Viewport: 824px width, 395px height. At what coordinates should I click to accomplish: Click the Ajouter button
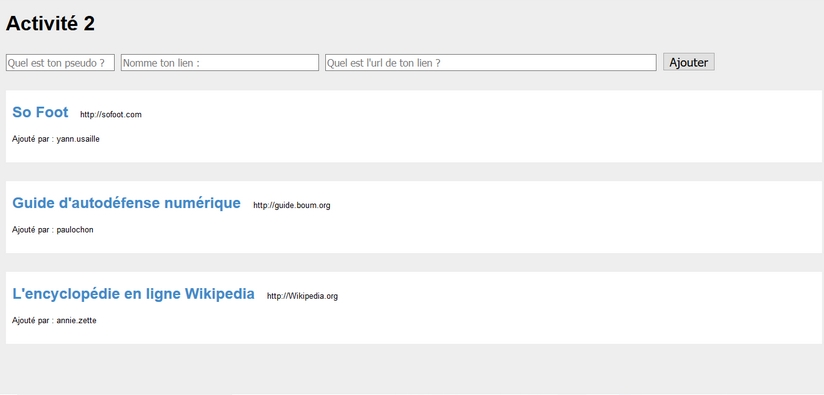point(688,62)
